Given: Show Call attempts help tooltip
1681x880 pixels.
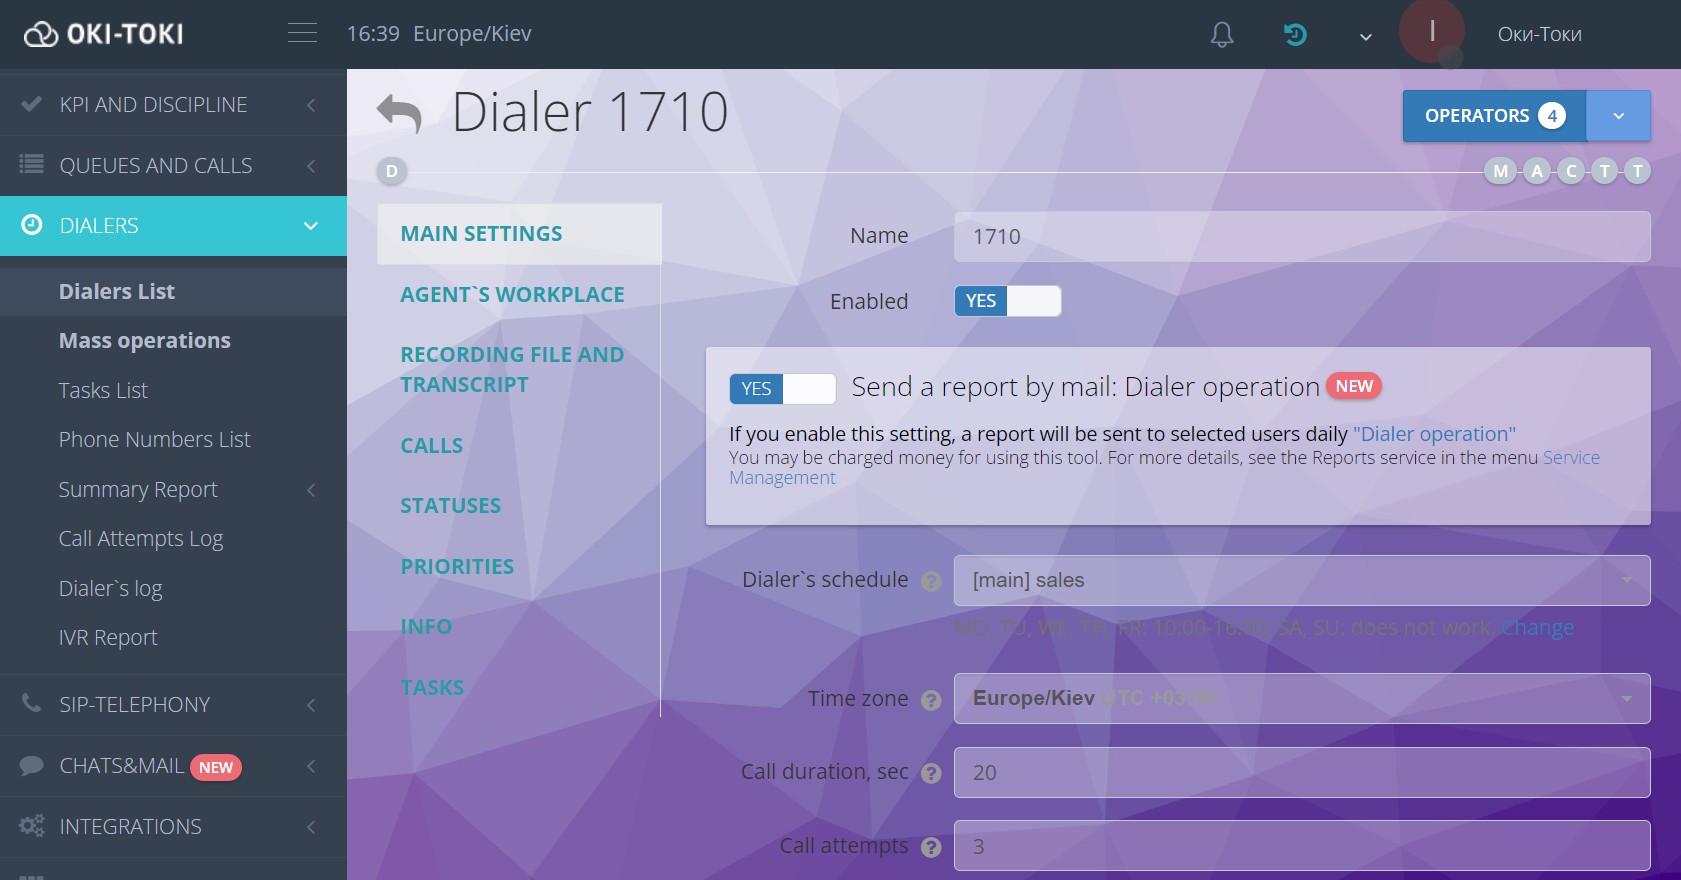Looking at the screenshot, I should click(931, 847).
